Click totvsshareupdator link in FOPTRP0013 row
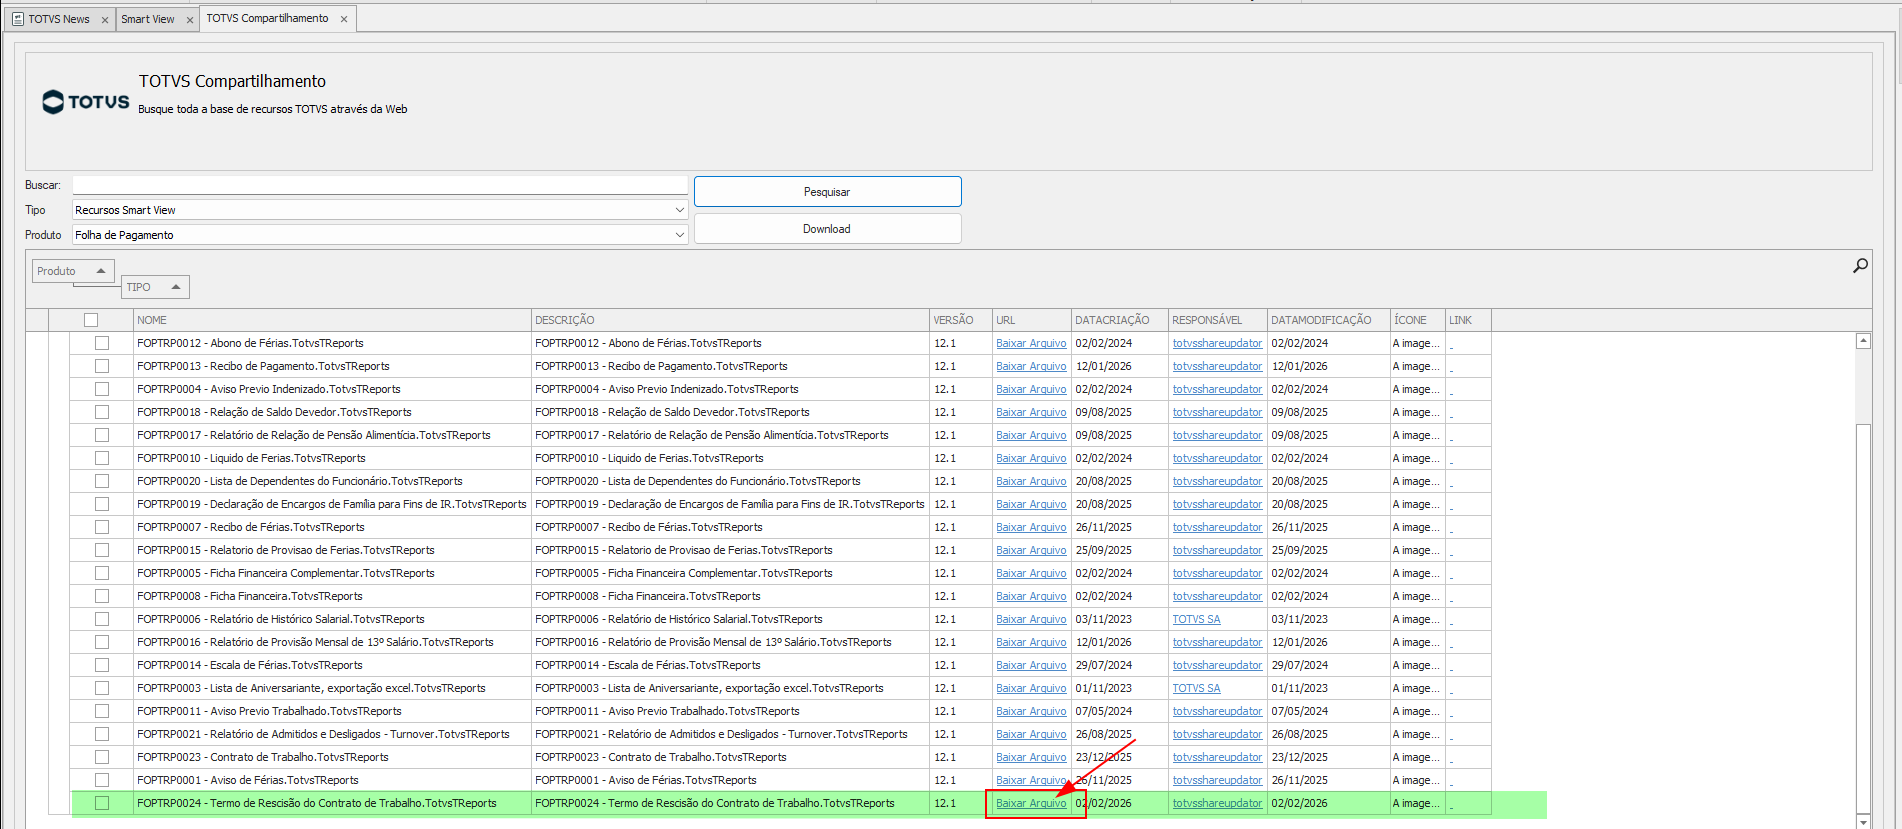This screenshot has height=829, width=1902. click(1217, 366)
